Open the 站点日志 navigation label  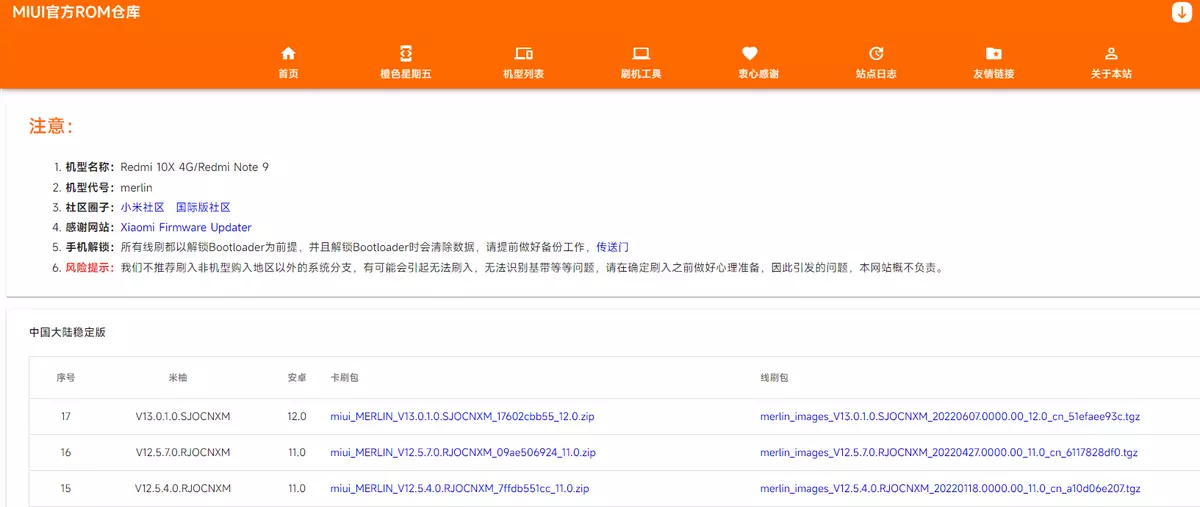point(876,74)
